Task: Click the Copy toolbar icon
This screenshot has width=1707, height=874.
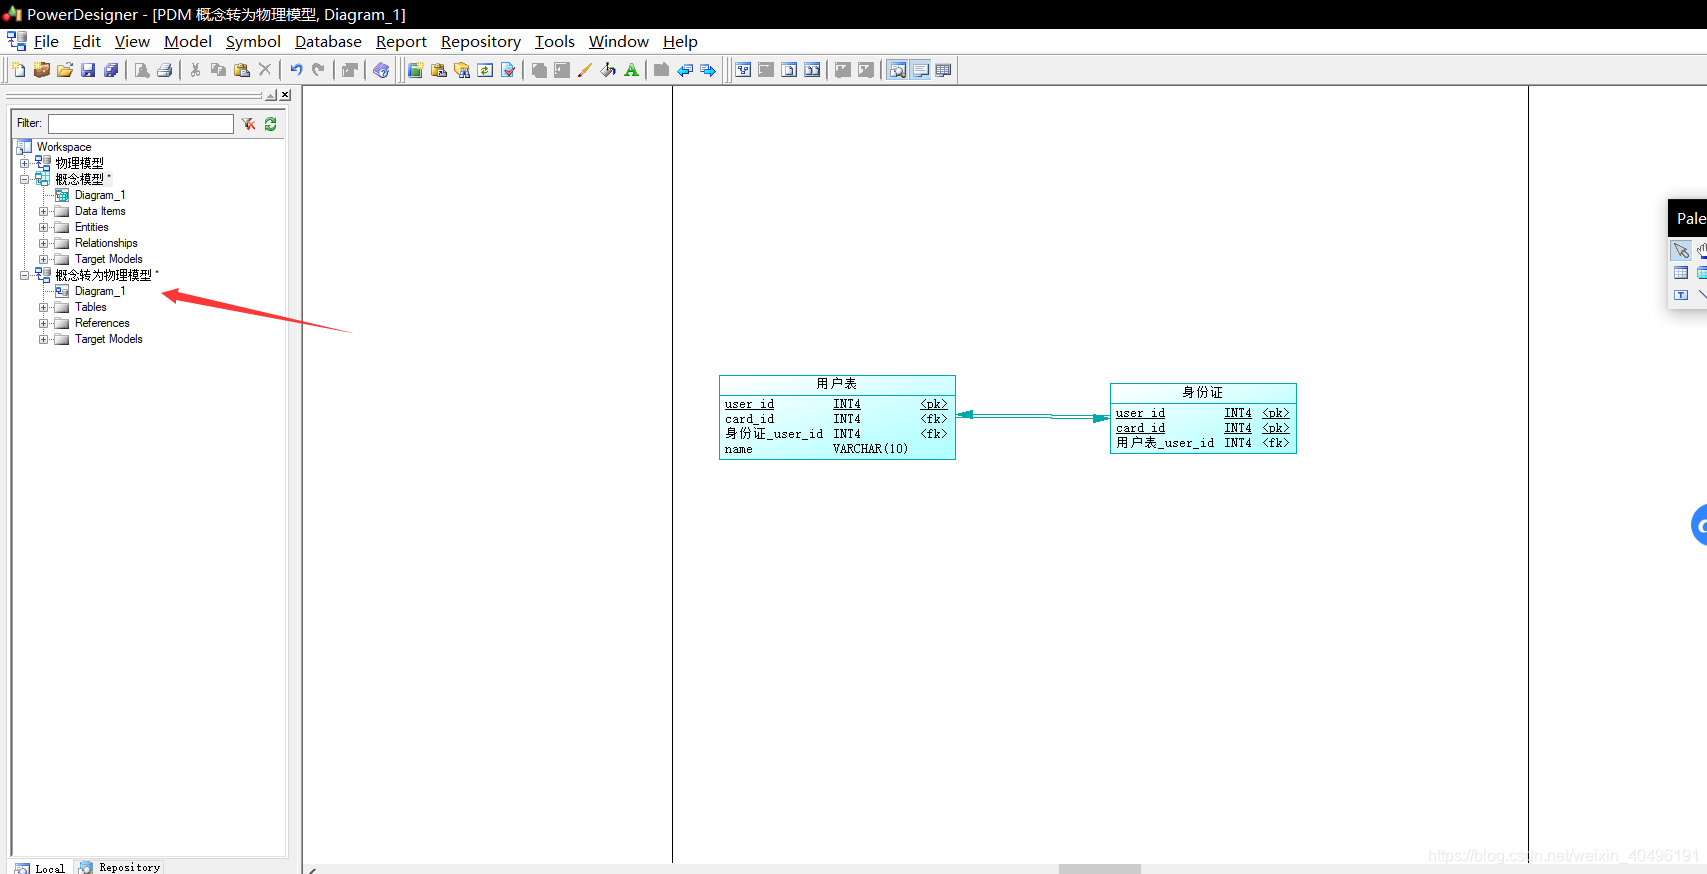Action: pyautogui.click(x=218, y=70)
